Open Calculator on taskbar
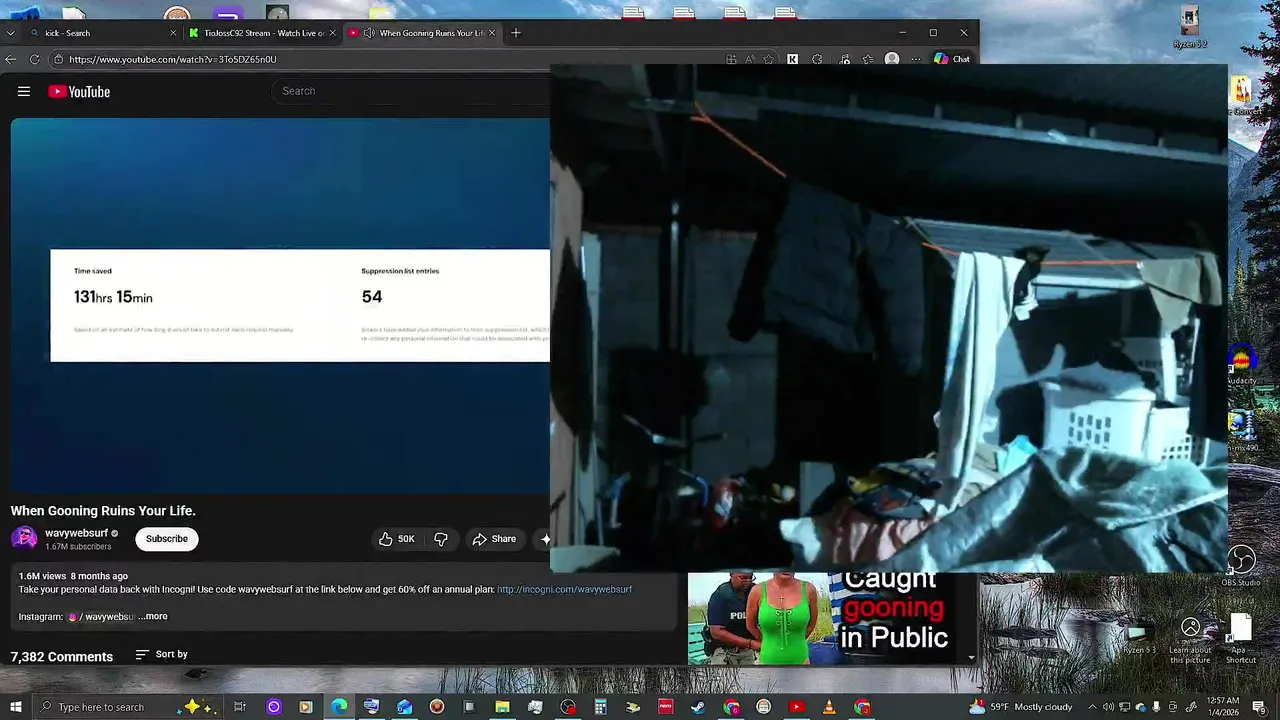 [x=600, y=707]
